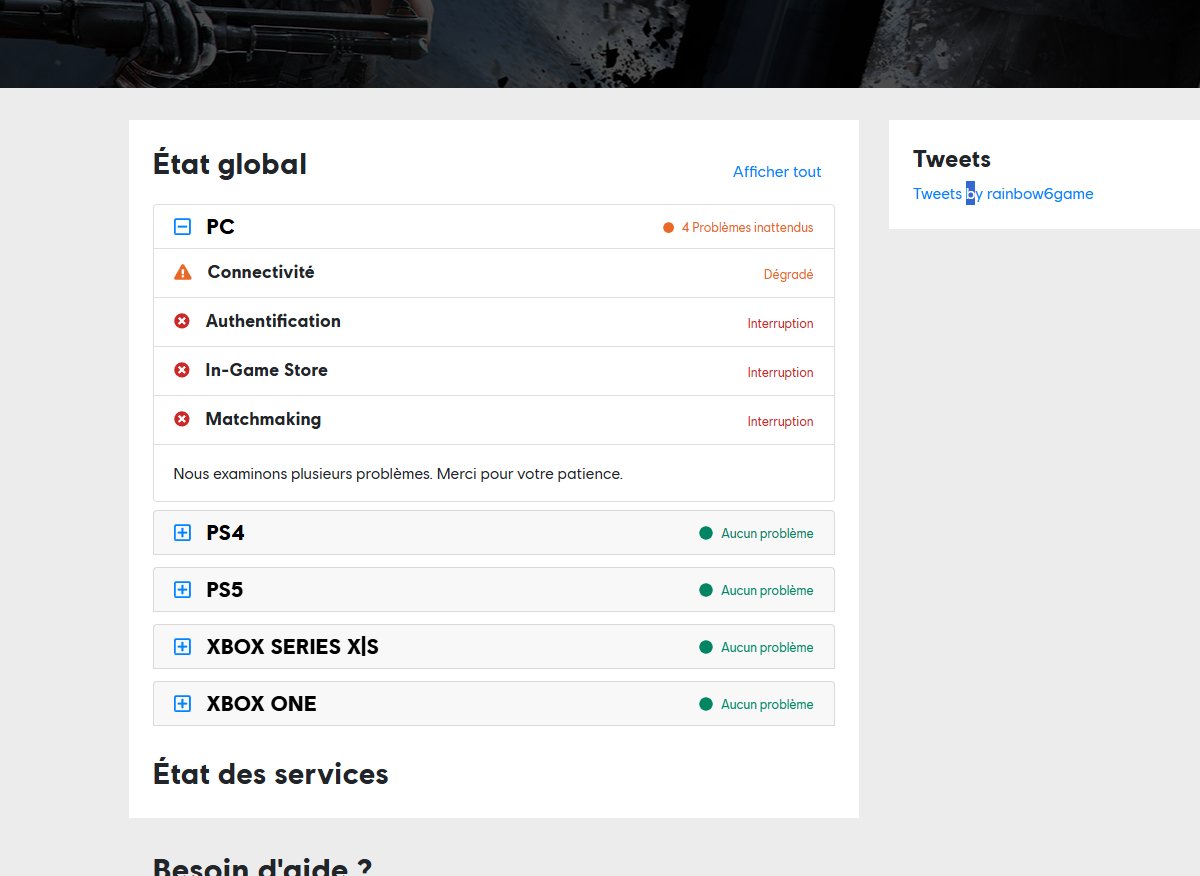Expand the XBOX ONE section
This screenshot has height=876, width=1200.
(181, 704)
